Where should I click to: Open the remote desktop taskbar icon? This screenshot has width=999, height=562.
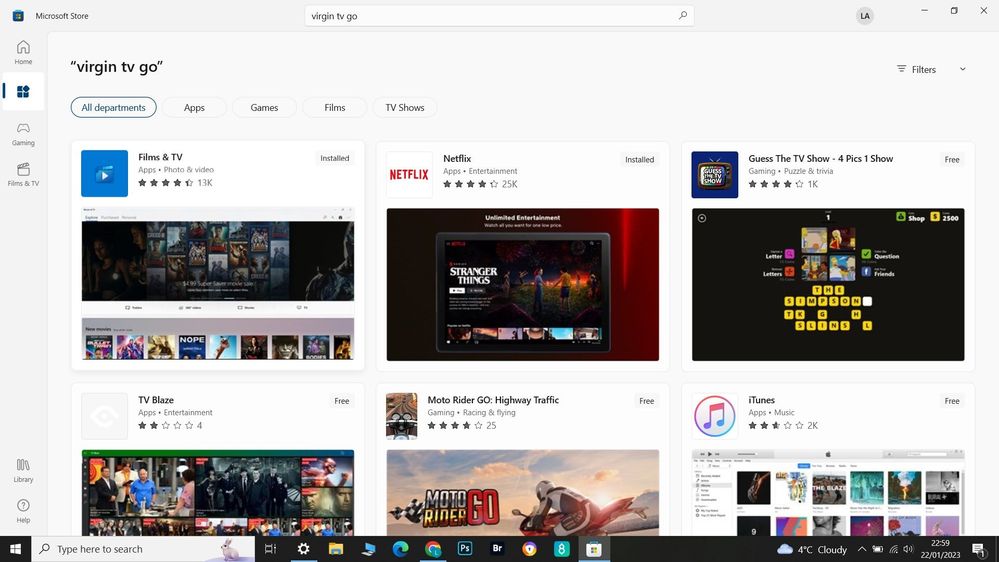click(368, 549)
